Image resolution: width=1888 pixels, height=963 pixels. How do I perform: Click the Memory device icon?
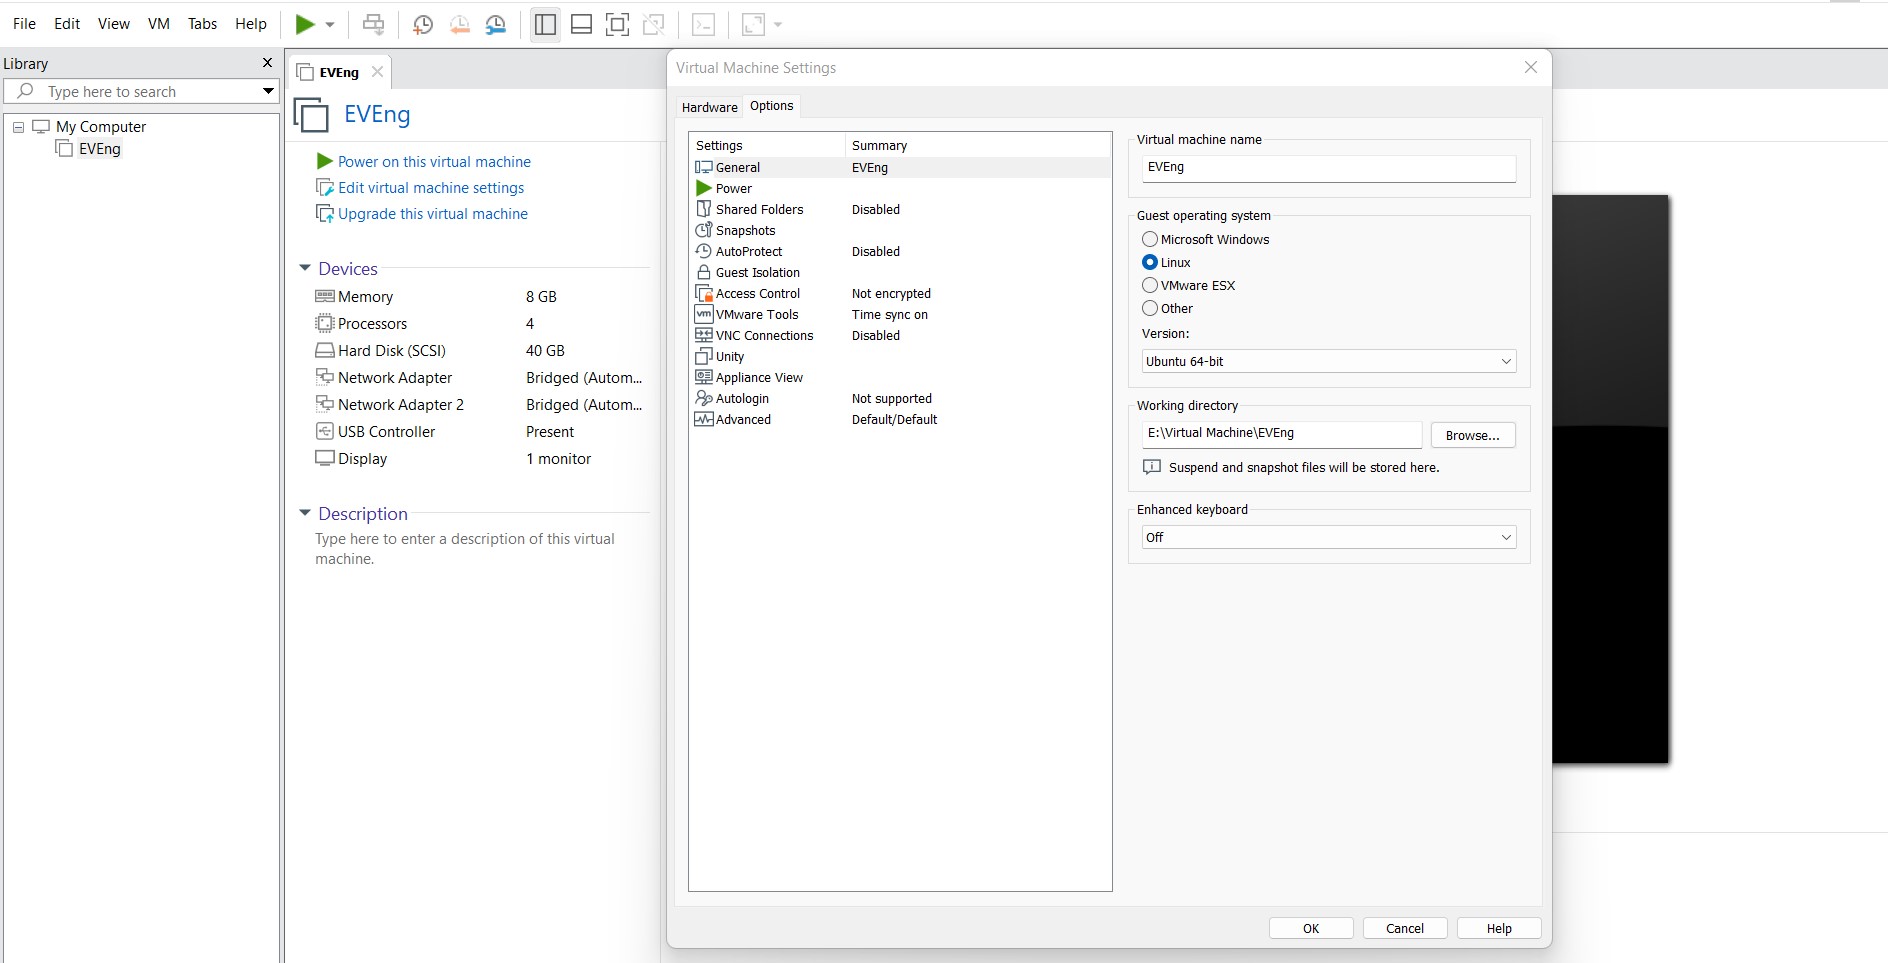tap(324, 296)
